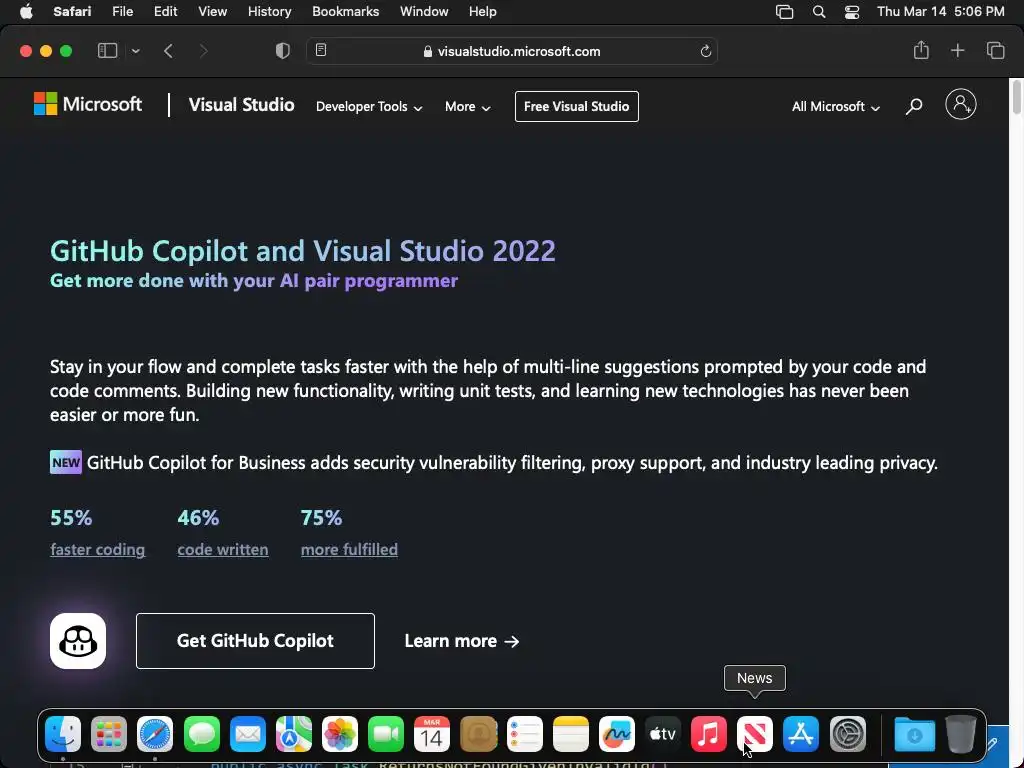The height and width of the screenshot is (768, 1024).
Task: Open the View menu
Action: click(x=212, y=12)
